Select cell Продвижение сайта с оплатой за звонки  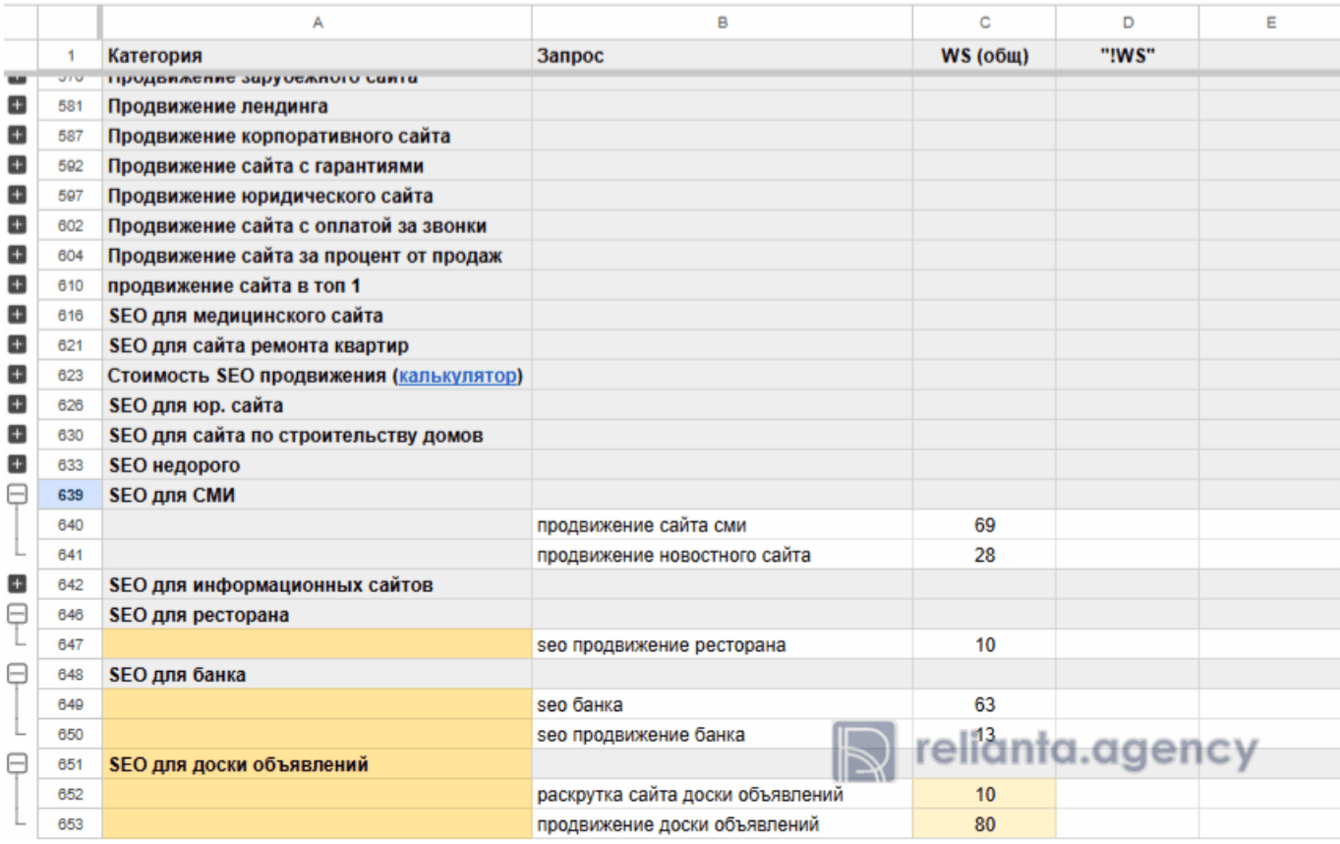[317, 226]
